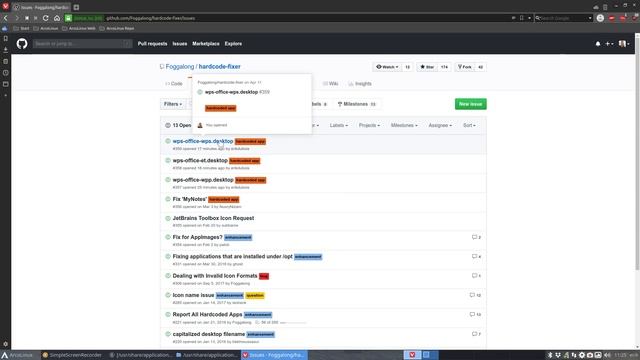Open the GitHub Octocat home logo
This screenshot has height=360, width=640.
22,43
